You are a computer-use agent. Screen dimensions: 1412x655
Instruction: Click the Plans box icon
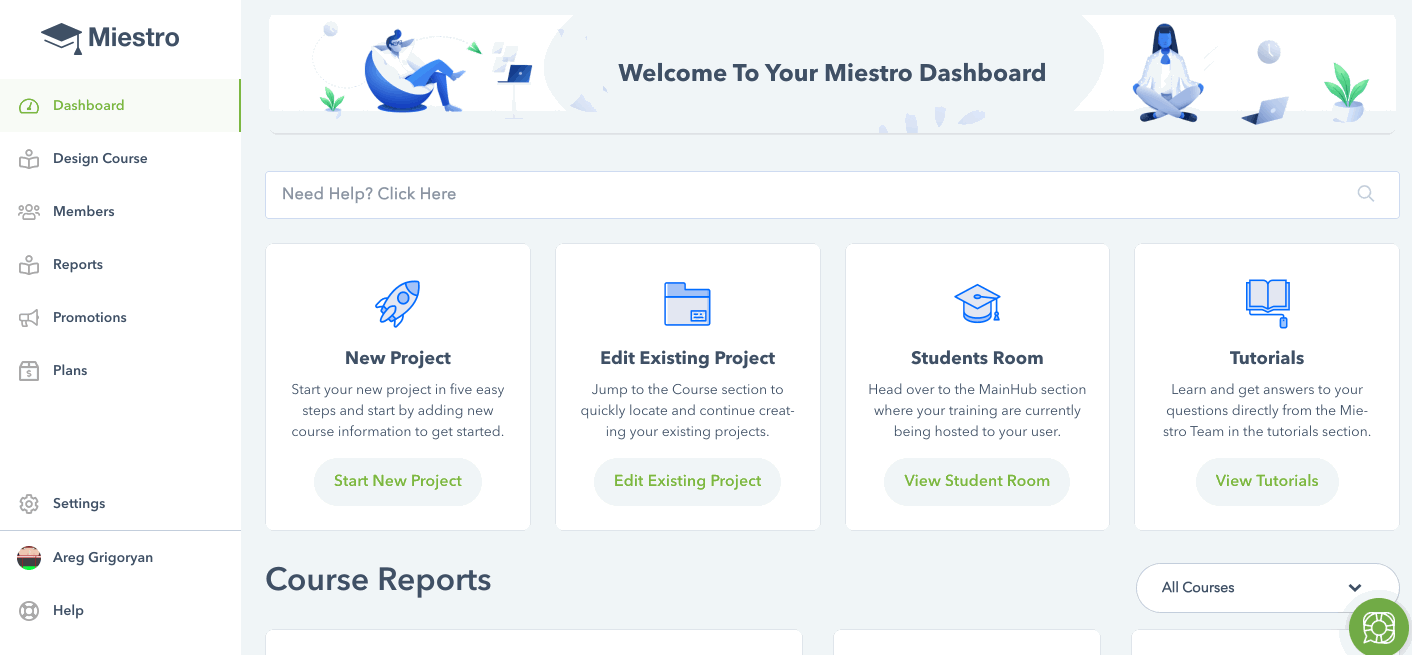point(29,371)
